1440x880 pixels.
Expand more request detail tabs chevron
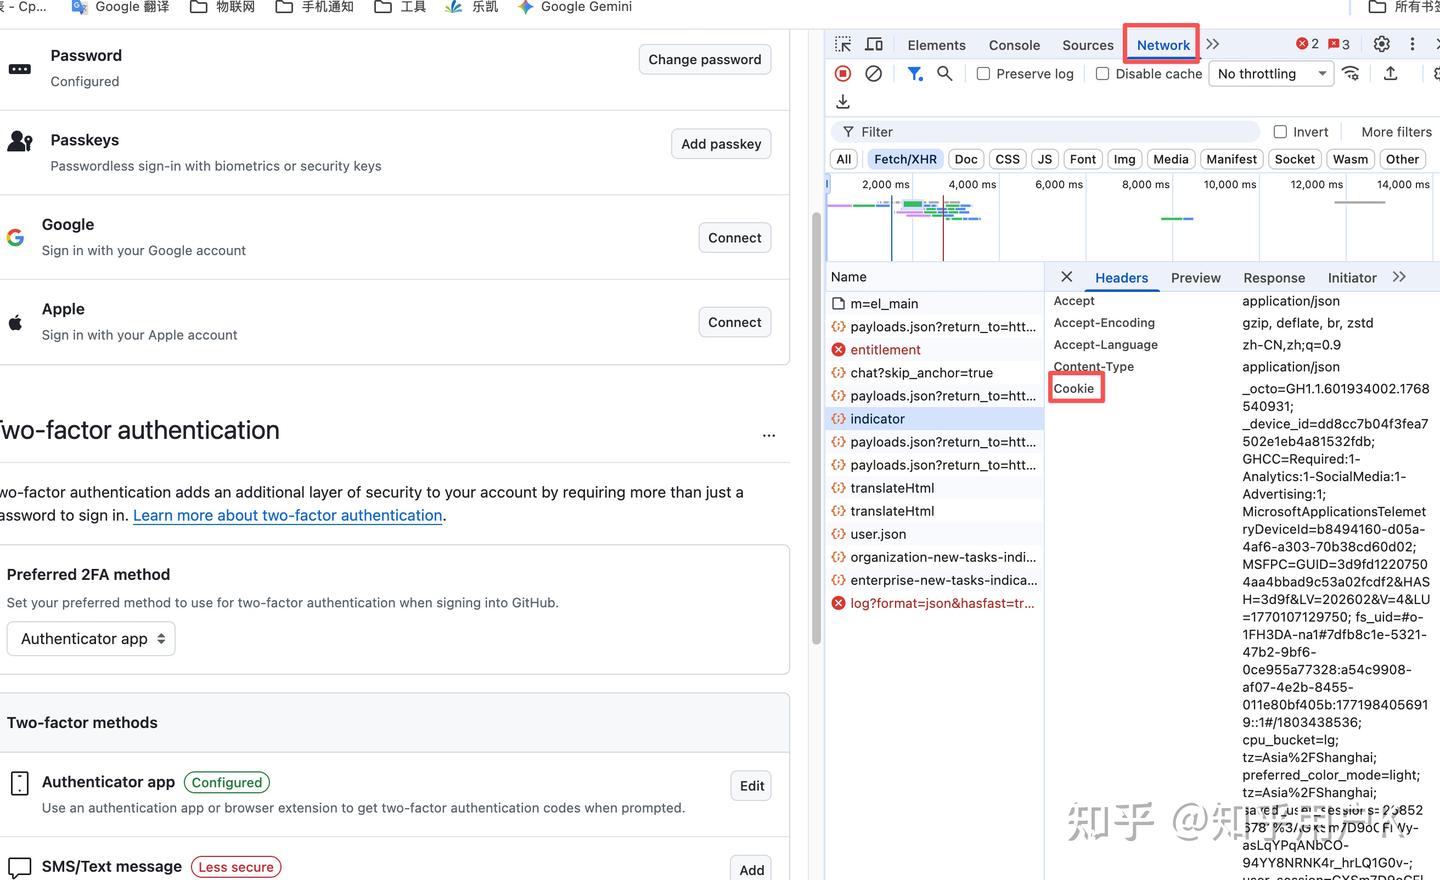pos(1399,277)
